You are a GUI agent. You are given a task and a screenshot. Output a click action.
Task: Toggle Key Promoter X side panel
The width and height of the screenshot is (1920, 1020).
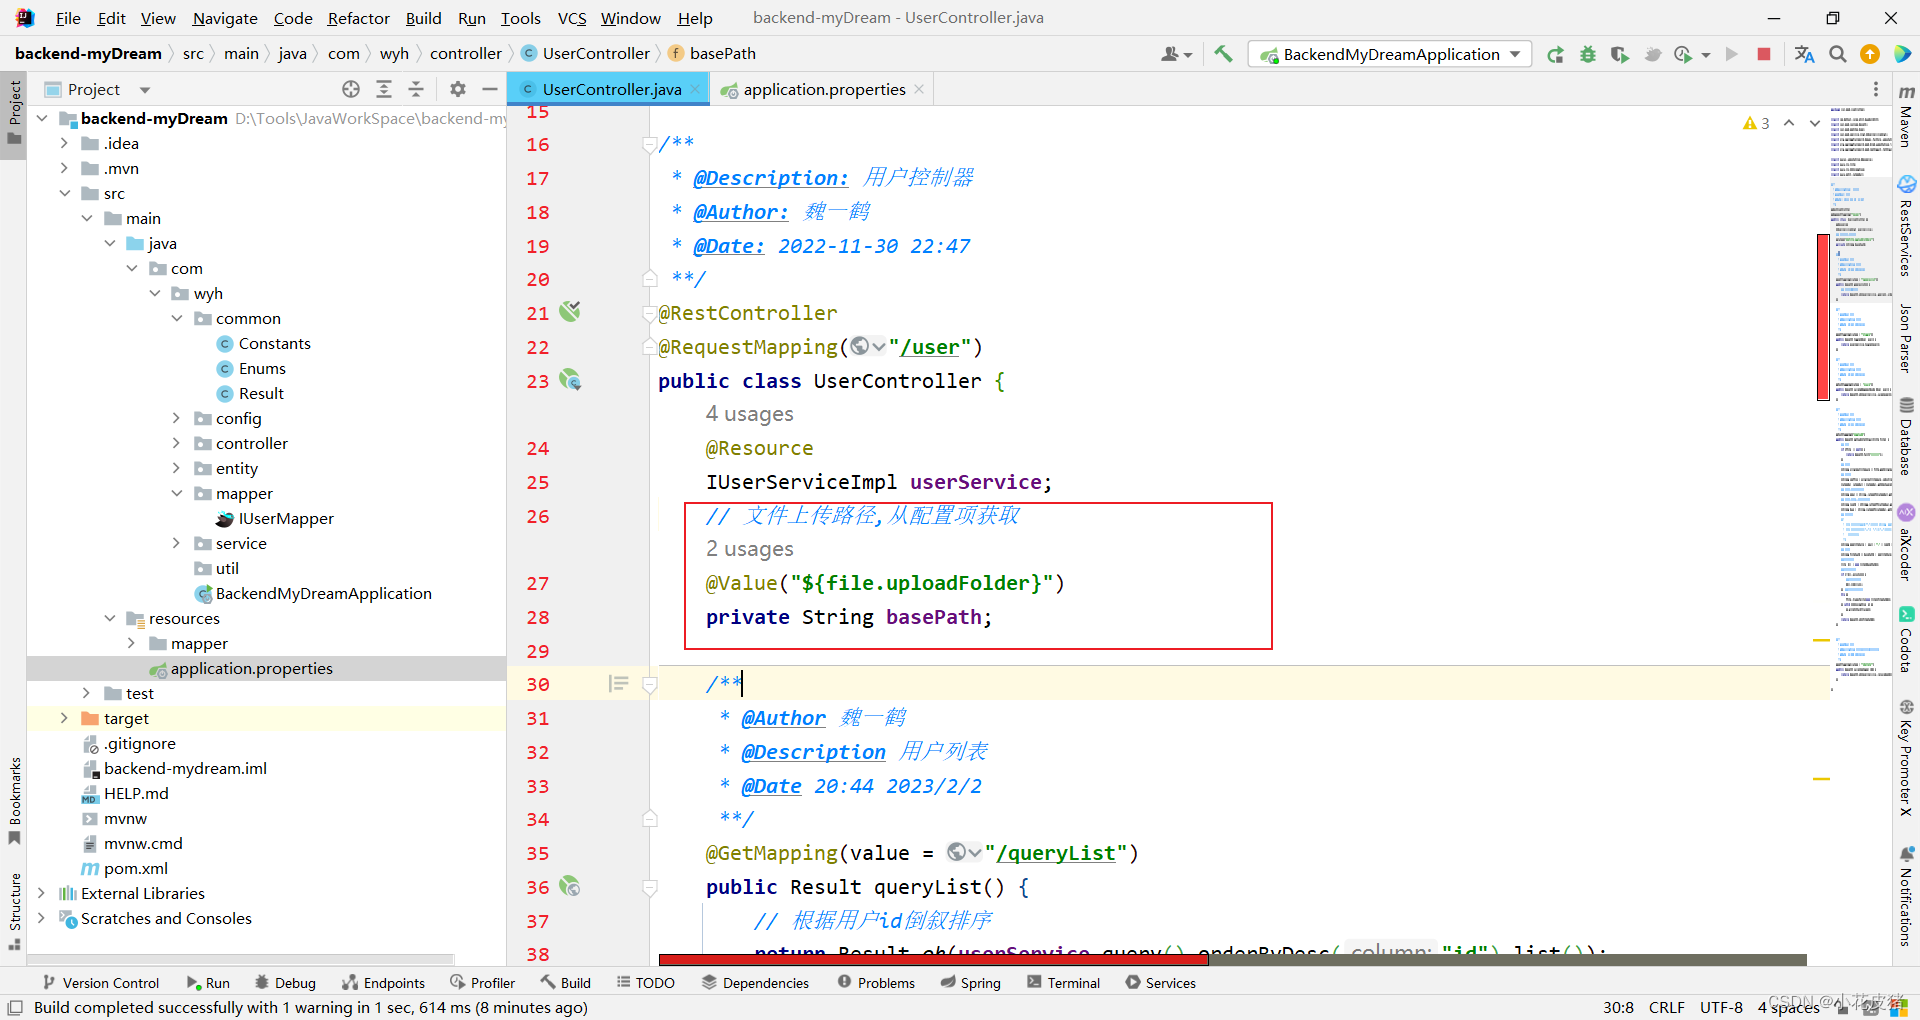point(1906,758)
